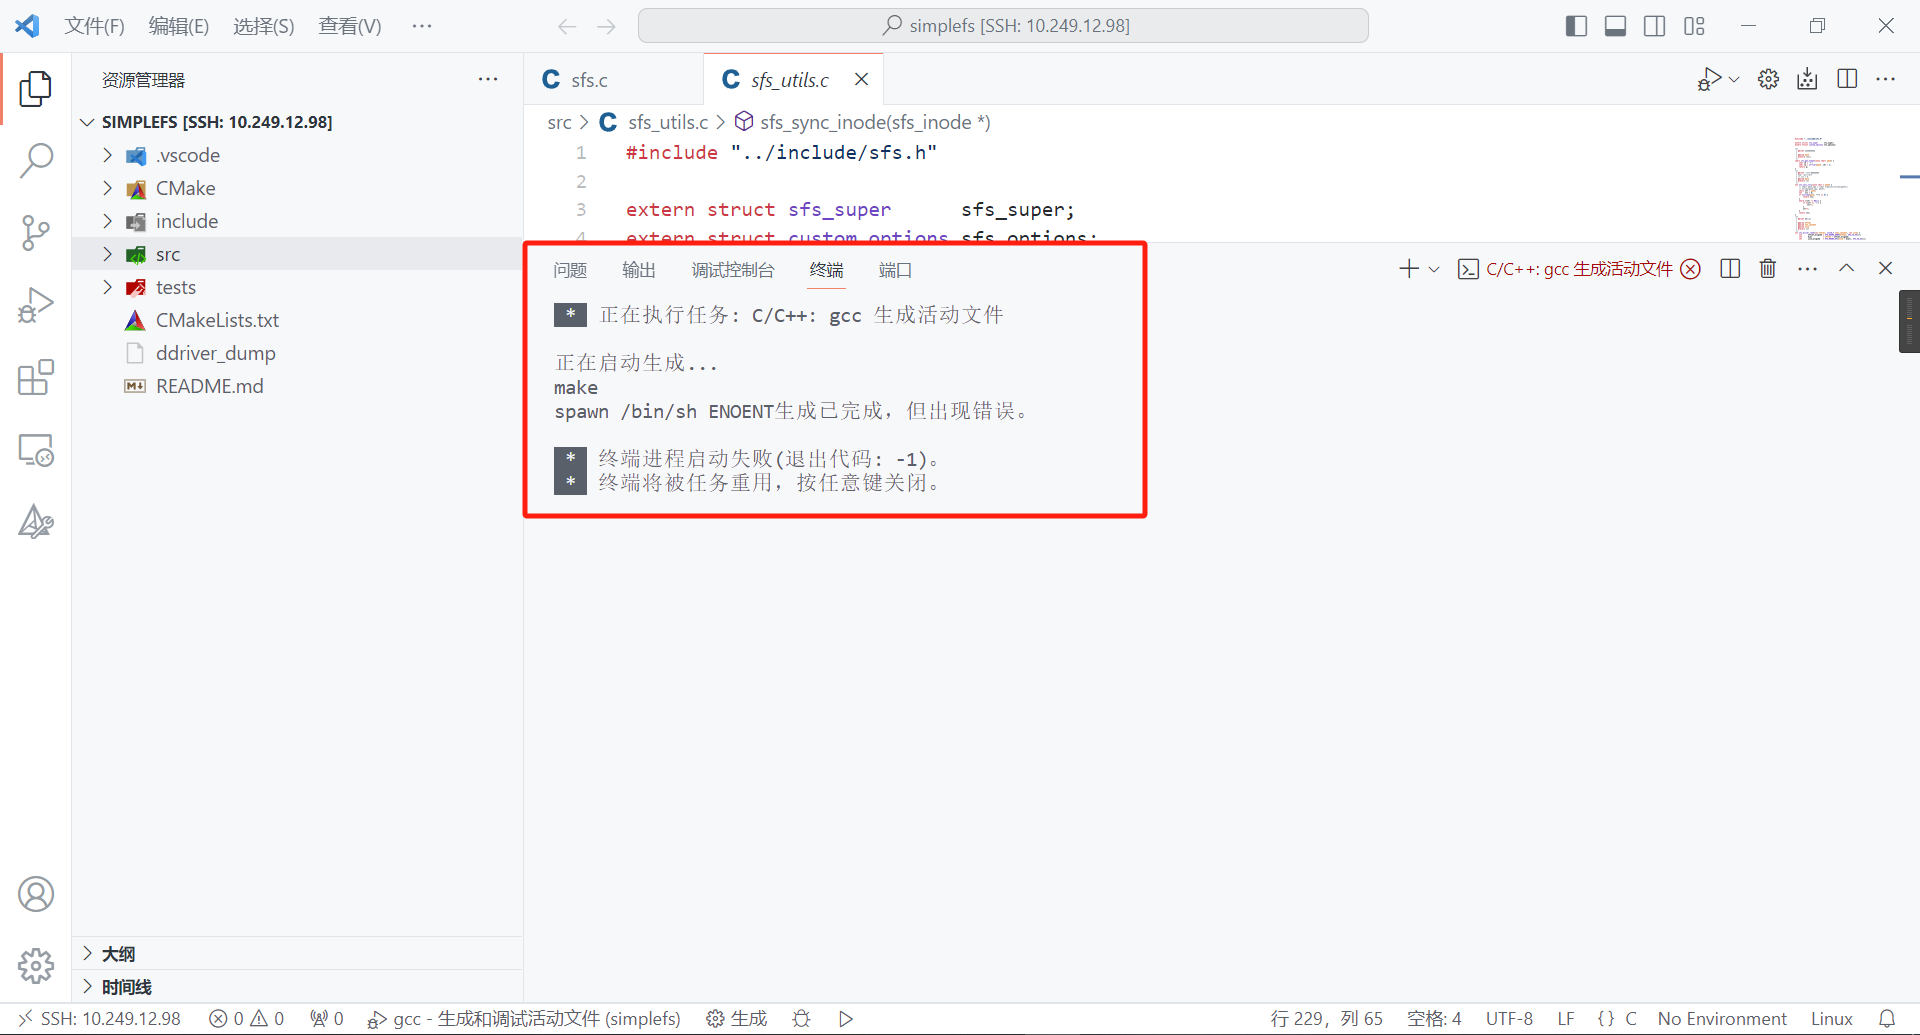Toggle the primary sidebar visibility

1576,26
